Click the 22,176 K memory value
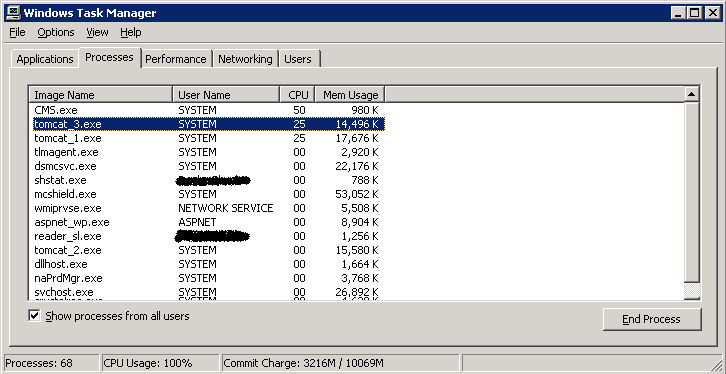The height and width of the screenshot is (374, 726). (x=357, y=166)
